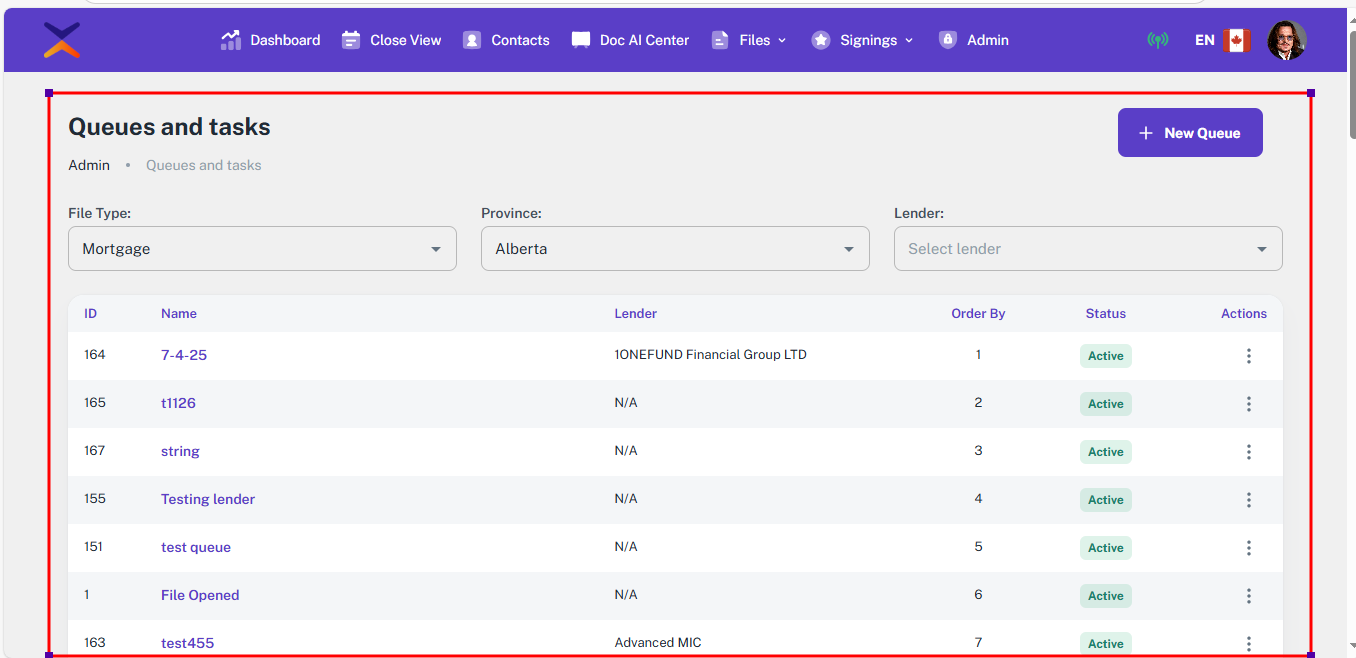
Task: Click the Close View calendar icon
Action: (x=351, y=40)
